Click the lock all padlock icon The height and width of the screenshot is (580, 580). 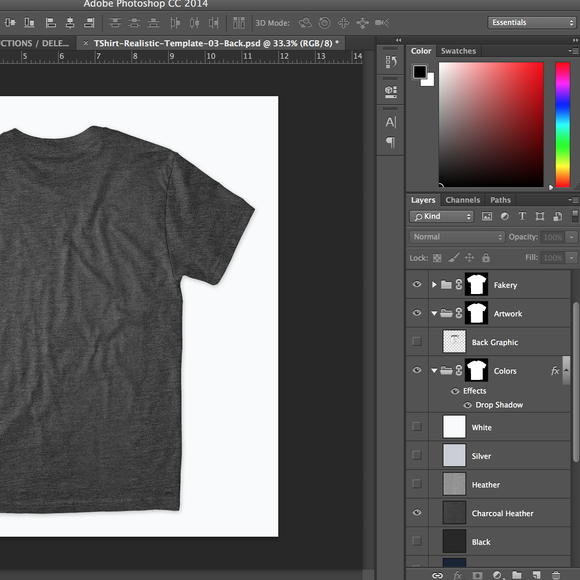point(486,257)
